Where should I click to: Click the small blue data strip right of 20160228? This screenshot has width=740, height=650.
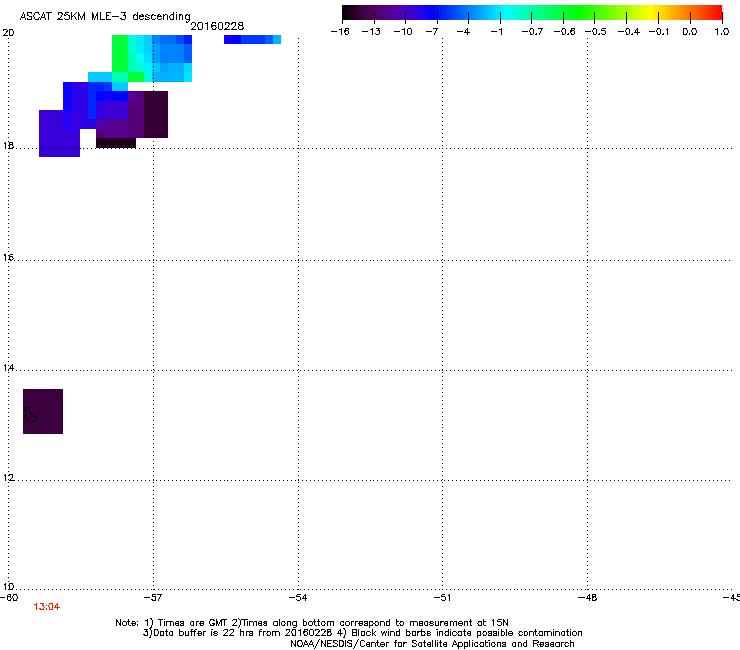click(x=252, y=39)
